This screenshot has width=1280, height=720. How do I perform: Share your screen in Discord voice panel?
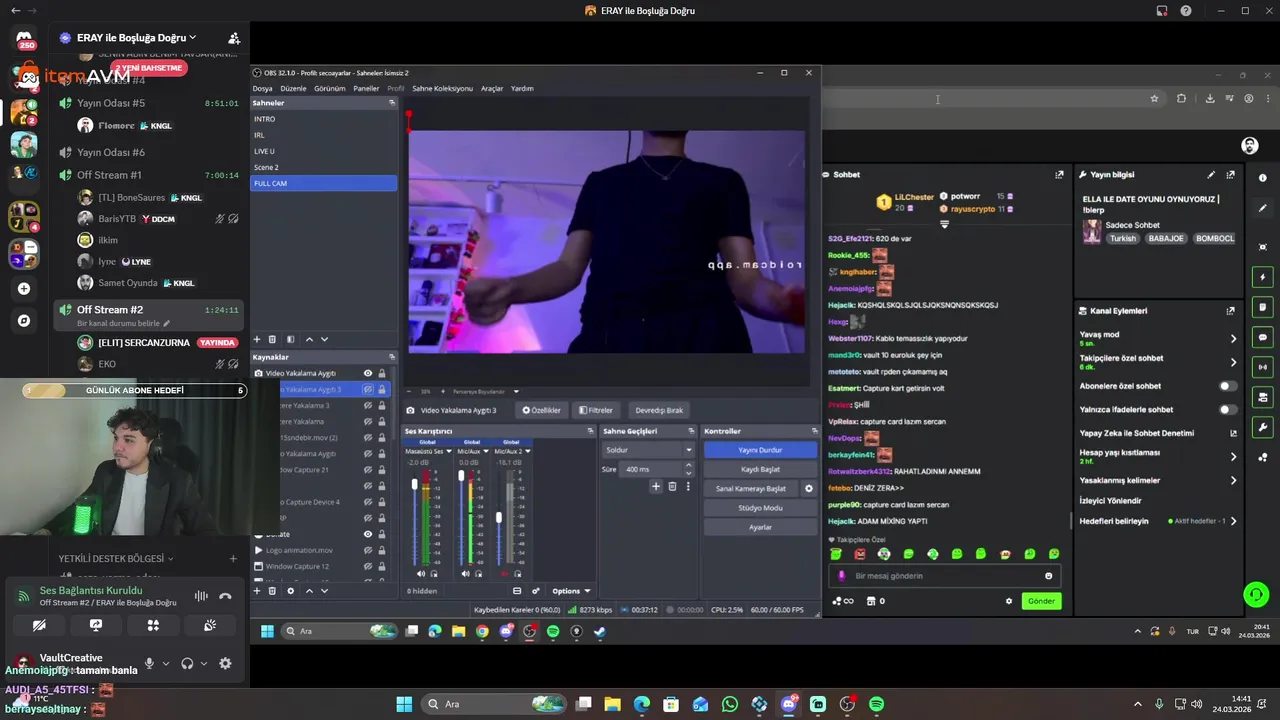(x=96, y=625)
